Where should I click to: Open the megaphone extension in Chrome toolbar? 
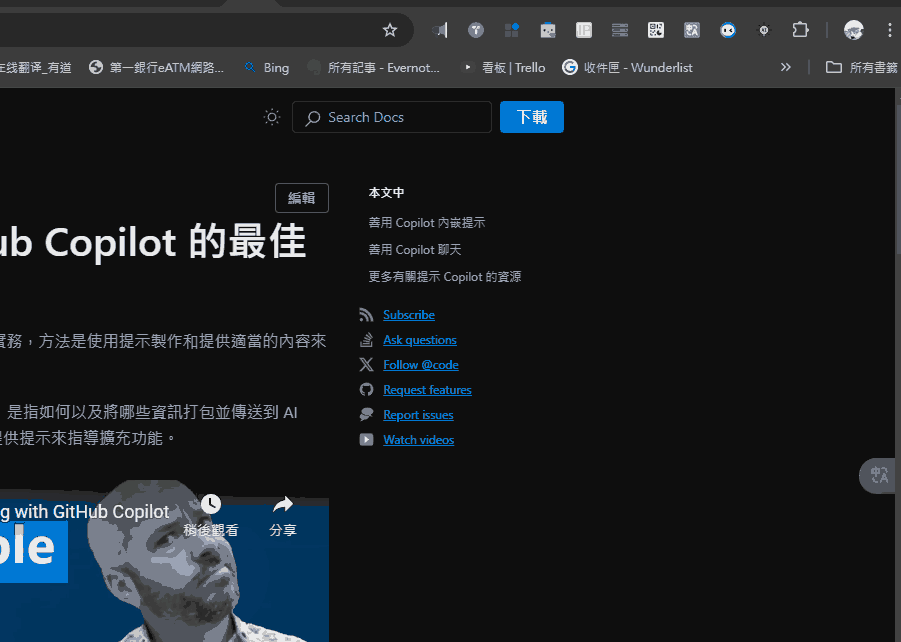(x=440, y=30)
